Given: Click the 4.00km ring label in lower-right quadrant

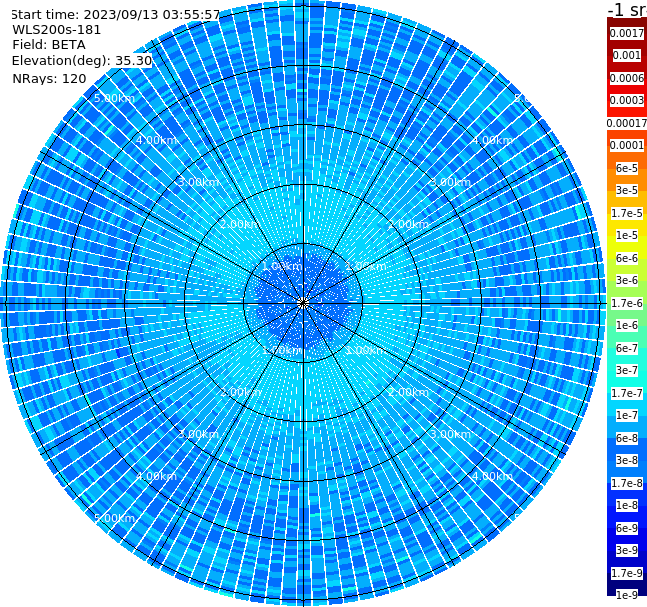Looking at the screenshot, I should coord(492,476).
